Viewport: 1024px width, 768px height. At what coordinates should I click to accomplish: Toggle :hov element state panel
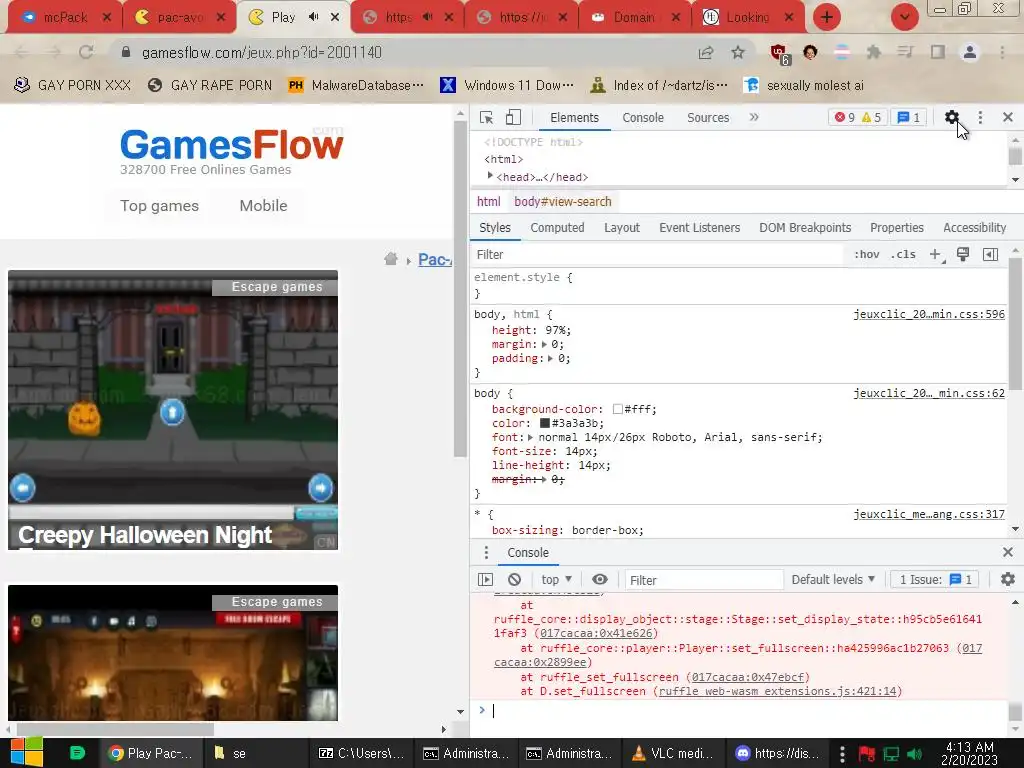[x=867, y=255]
